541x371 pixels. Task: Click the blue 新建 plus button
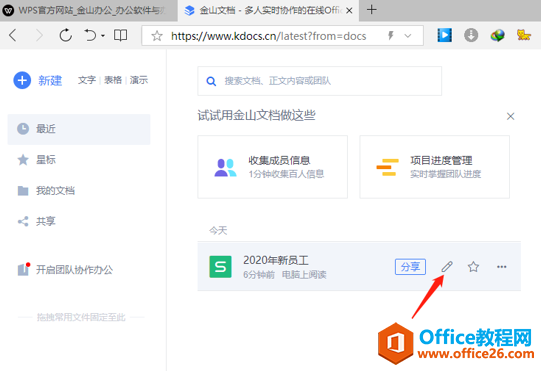22,80
